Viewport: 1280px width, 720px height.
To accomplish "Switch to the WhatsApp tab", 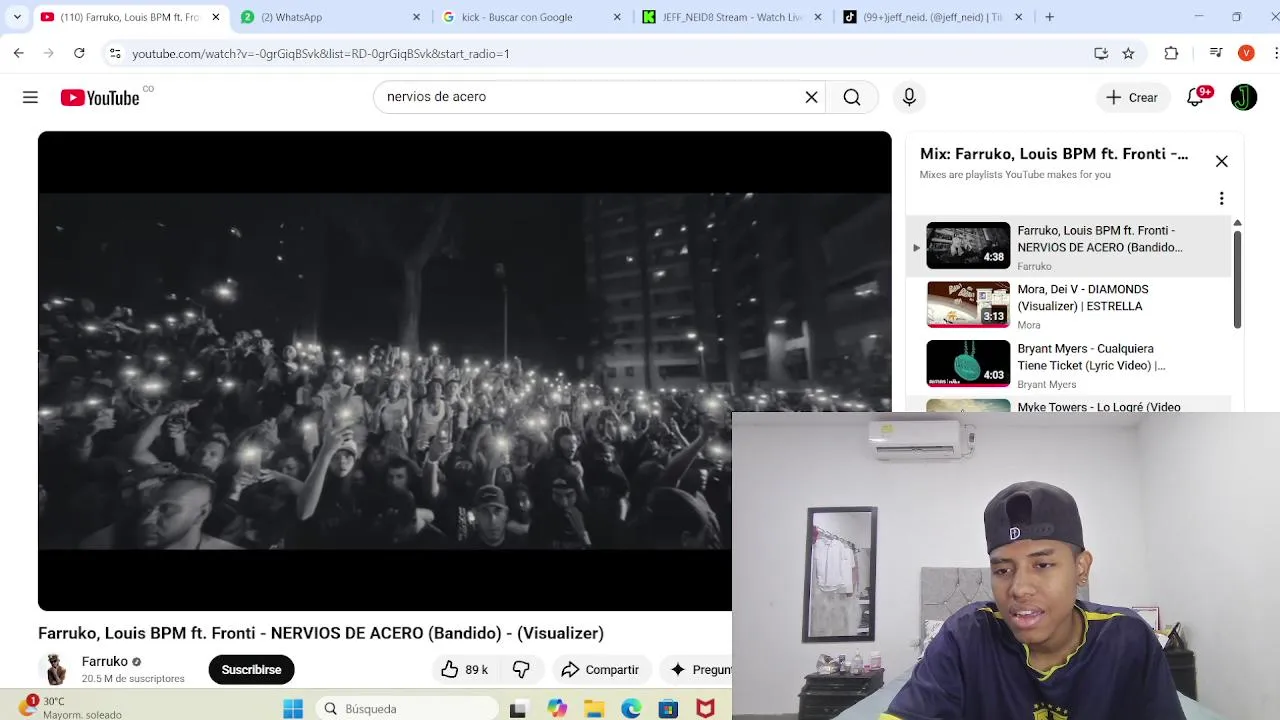I will [330, 17].
